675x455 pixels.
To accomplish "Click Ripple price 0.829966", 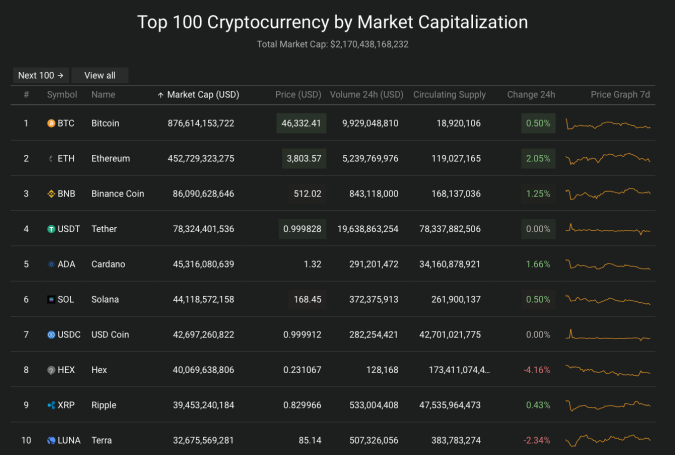I will [302, 405].
